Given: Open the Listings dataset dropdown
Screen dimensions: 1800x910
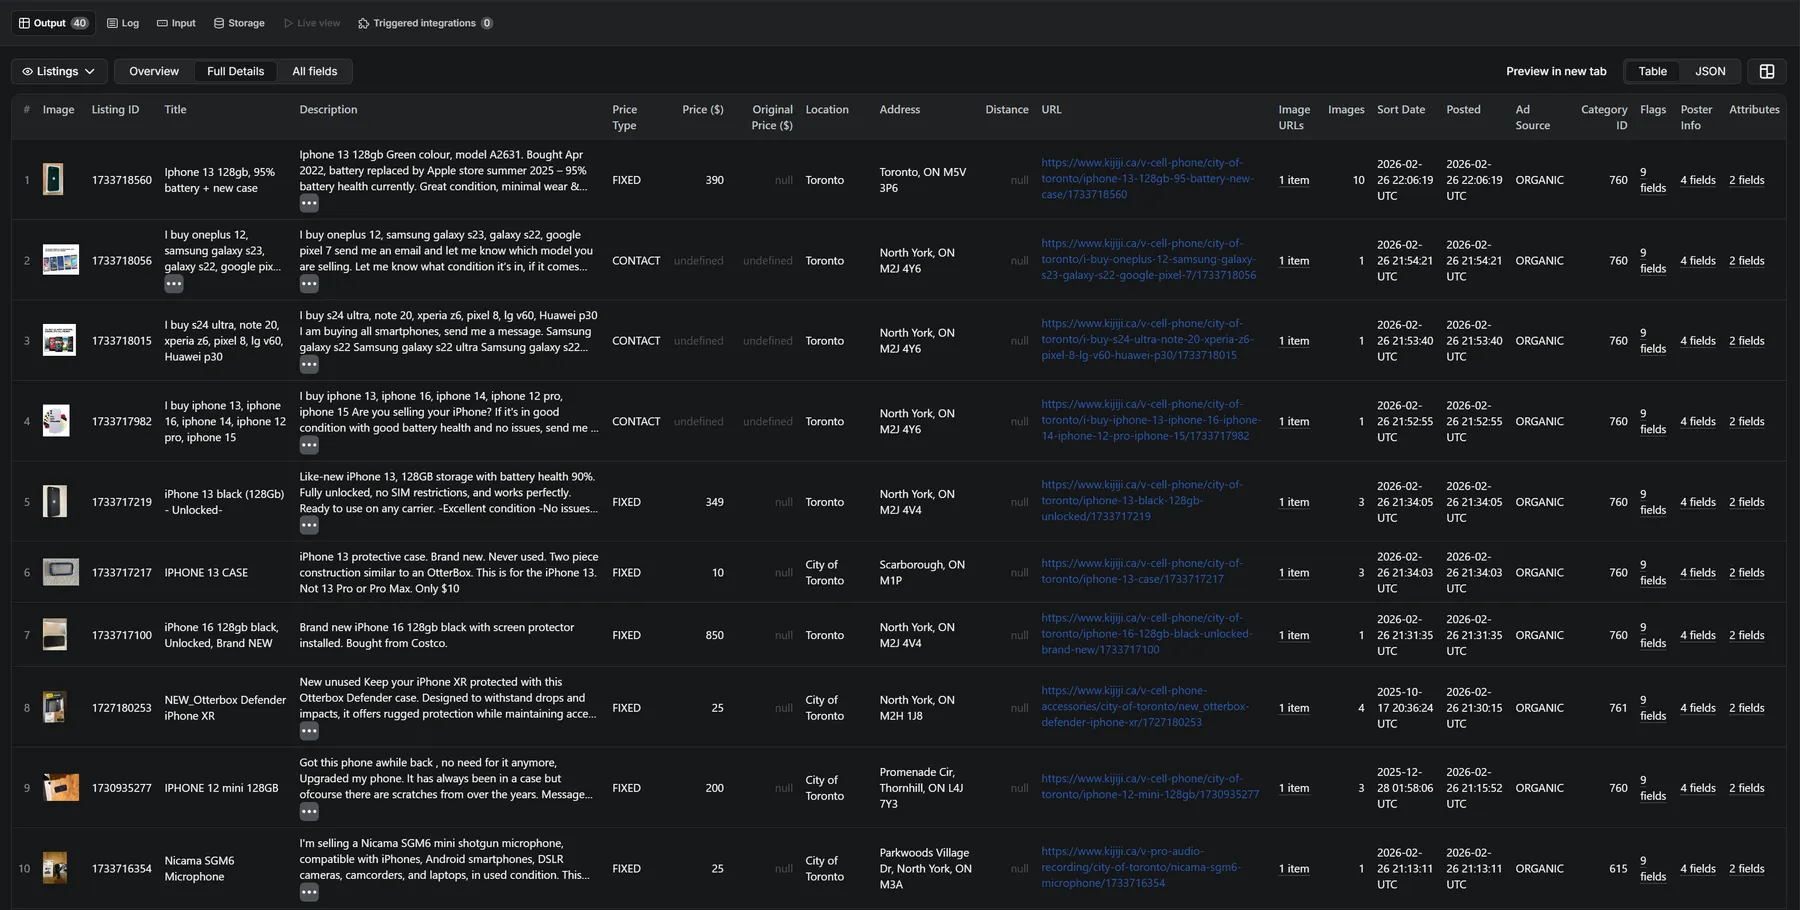Looking at the screenshot, I should 58,71.
